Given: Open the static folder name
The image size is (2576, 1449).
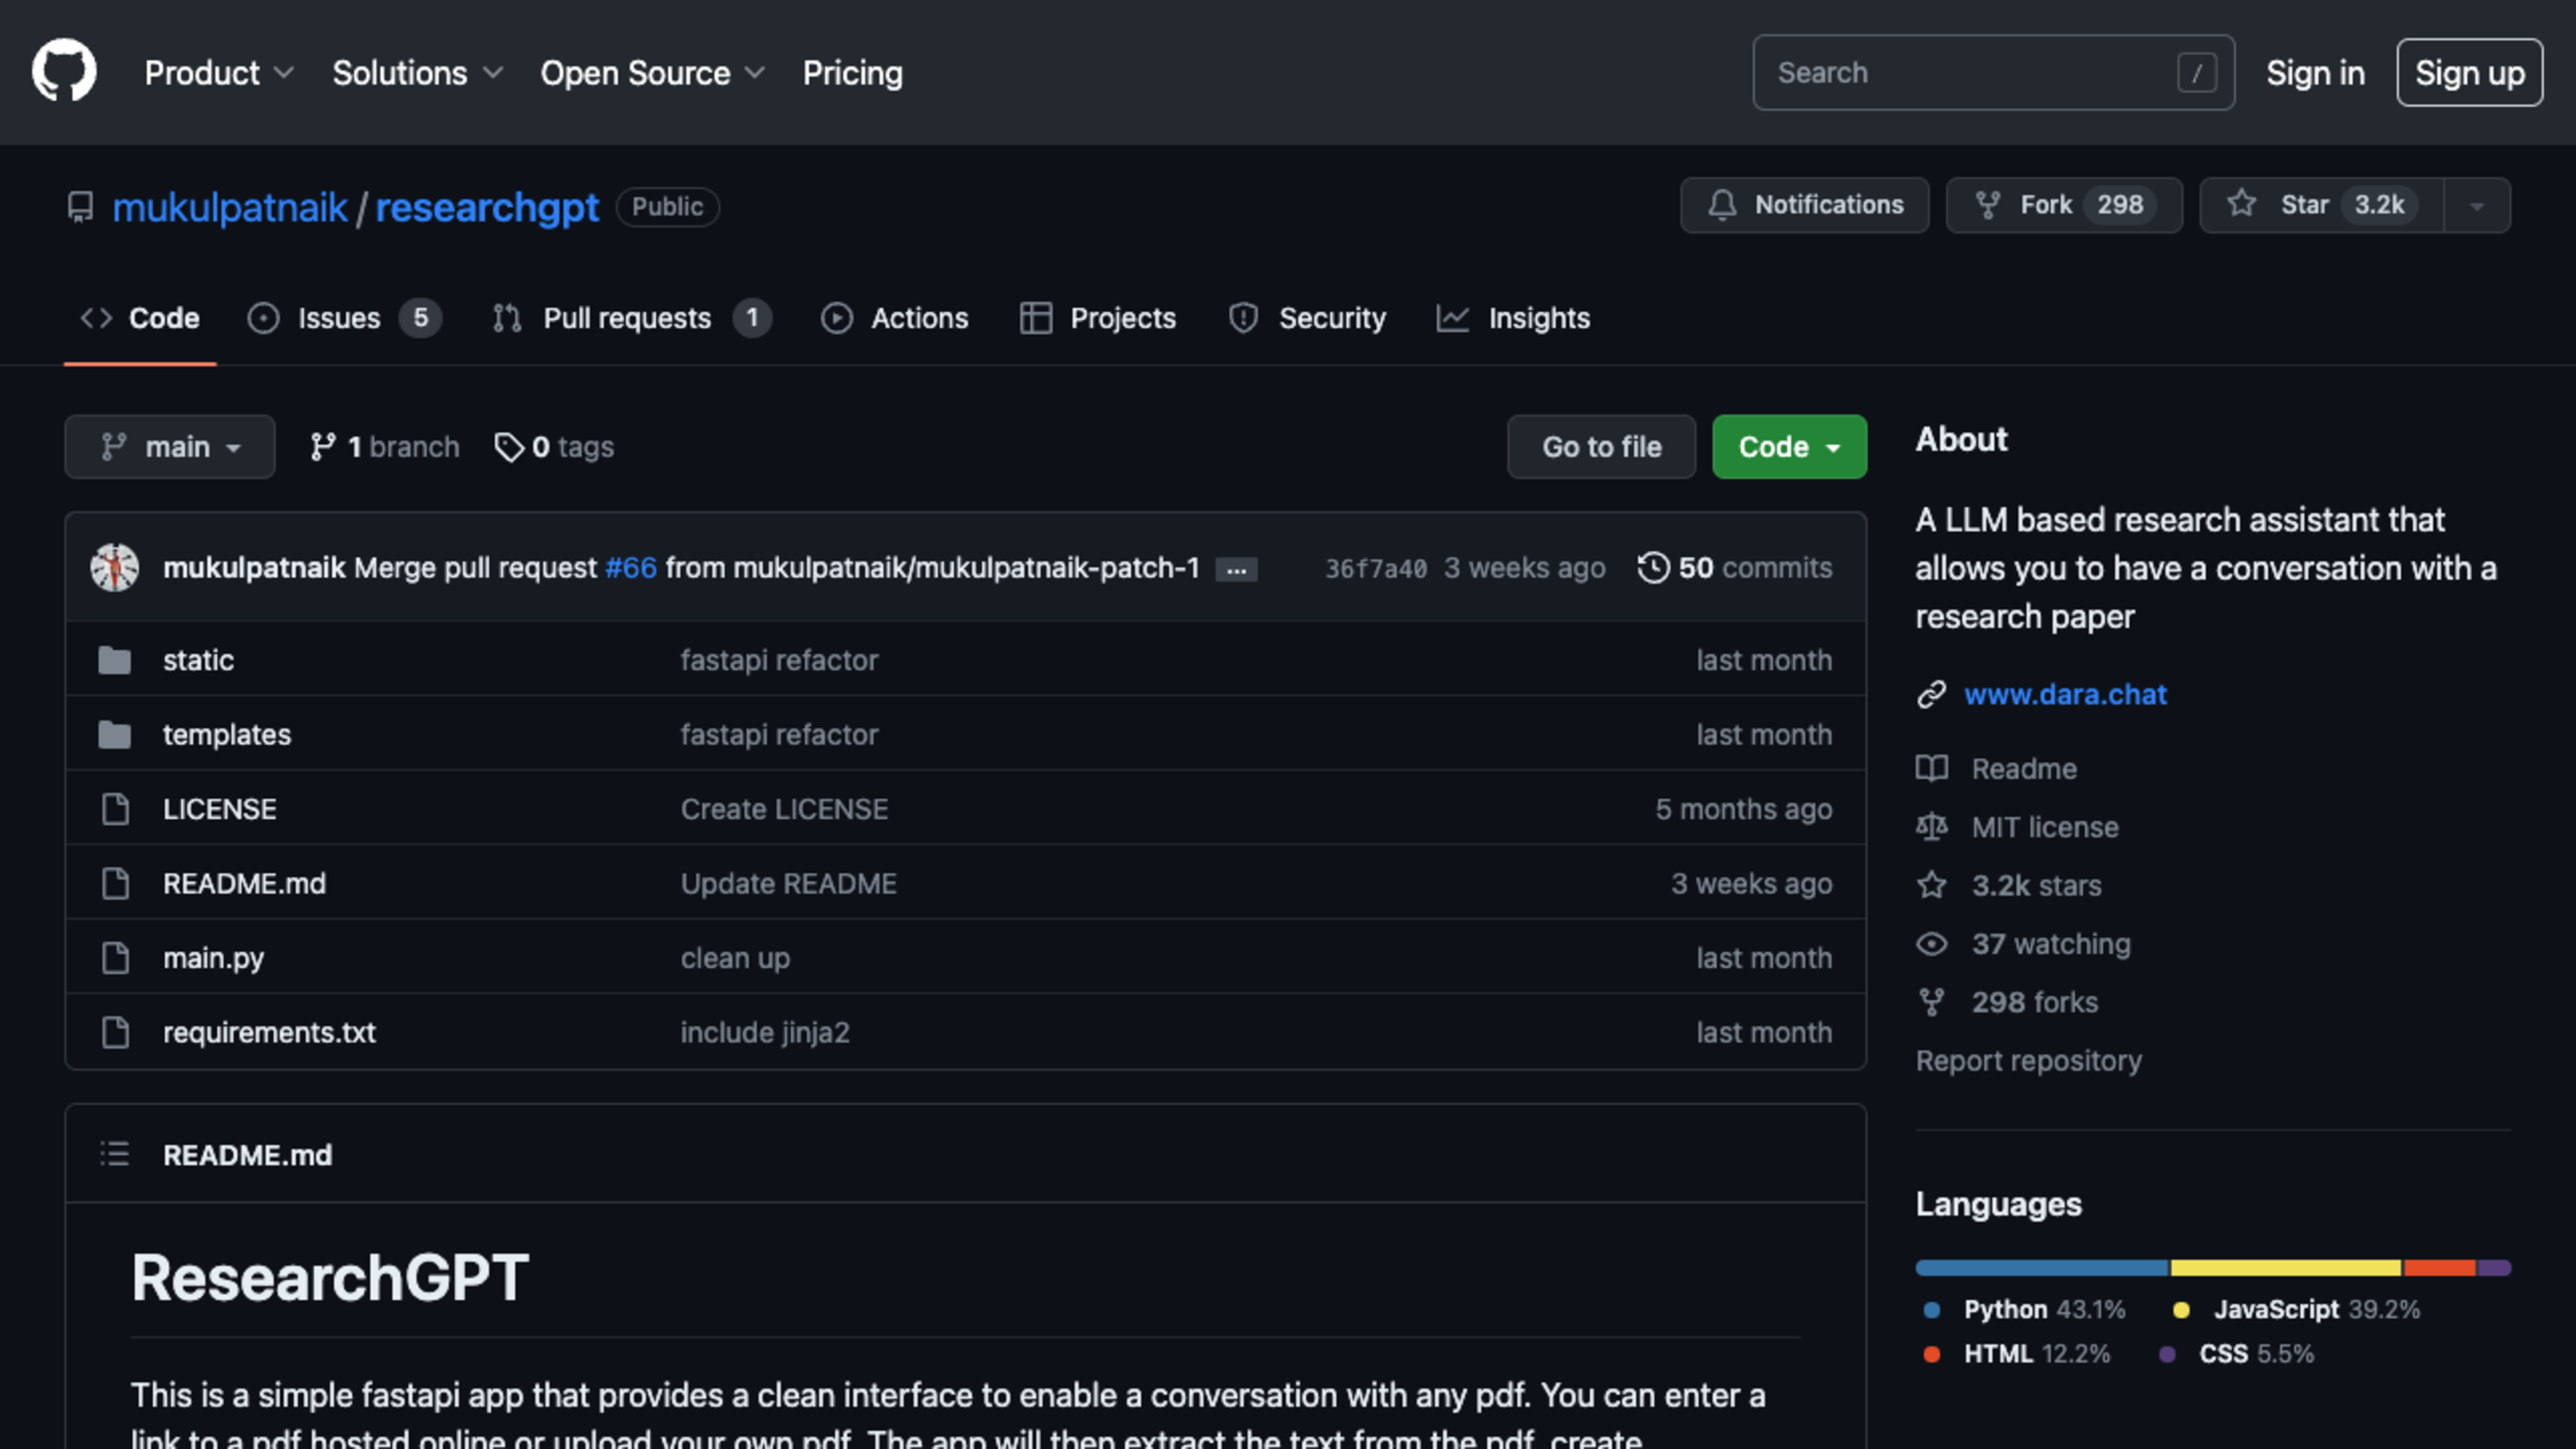Looking at the screenshot, I should click(198, 660).
